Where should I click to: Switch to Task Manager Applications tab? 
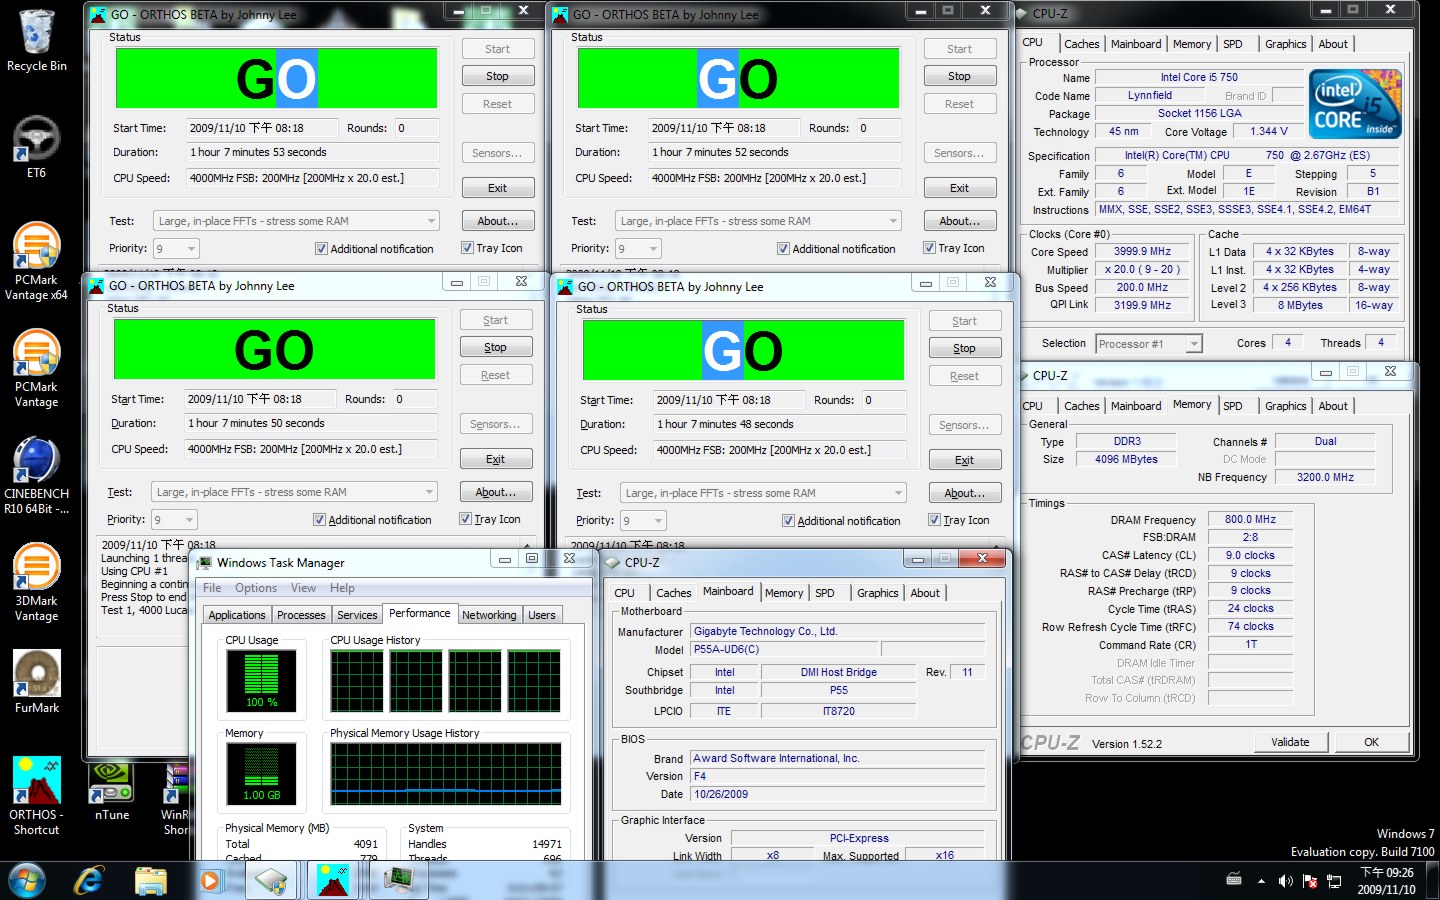tap(237, 615)
